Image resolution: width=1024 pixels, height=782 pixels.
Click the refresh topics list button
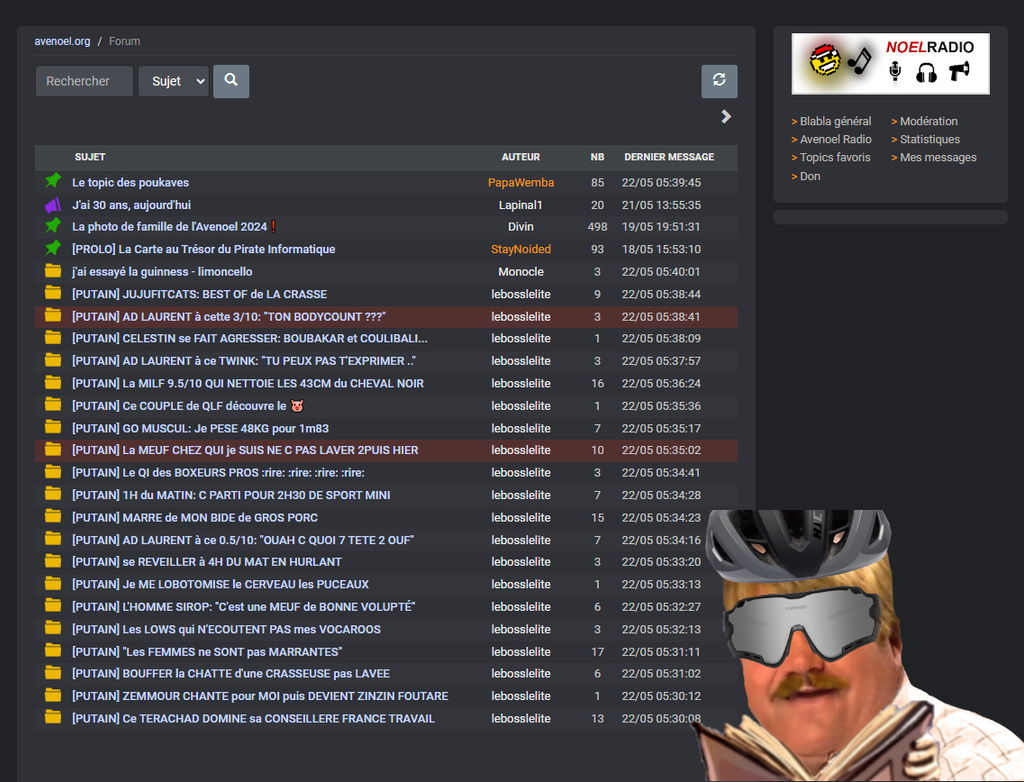(719, 81)
